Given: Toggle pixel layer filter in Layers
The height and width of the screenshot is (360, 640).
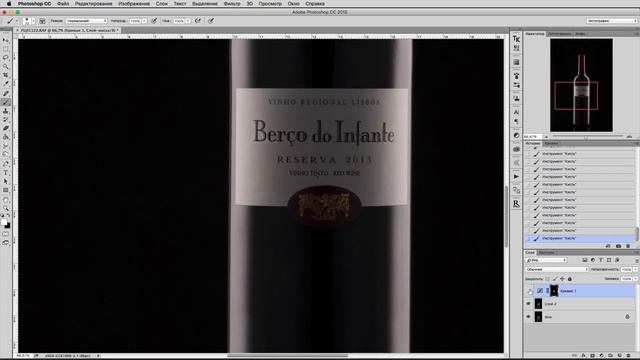Looking at the screenshot, I should coord(584,260).
